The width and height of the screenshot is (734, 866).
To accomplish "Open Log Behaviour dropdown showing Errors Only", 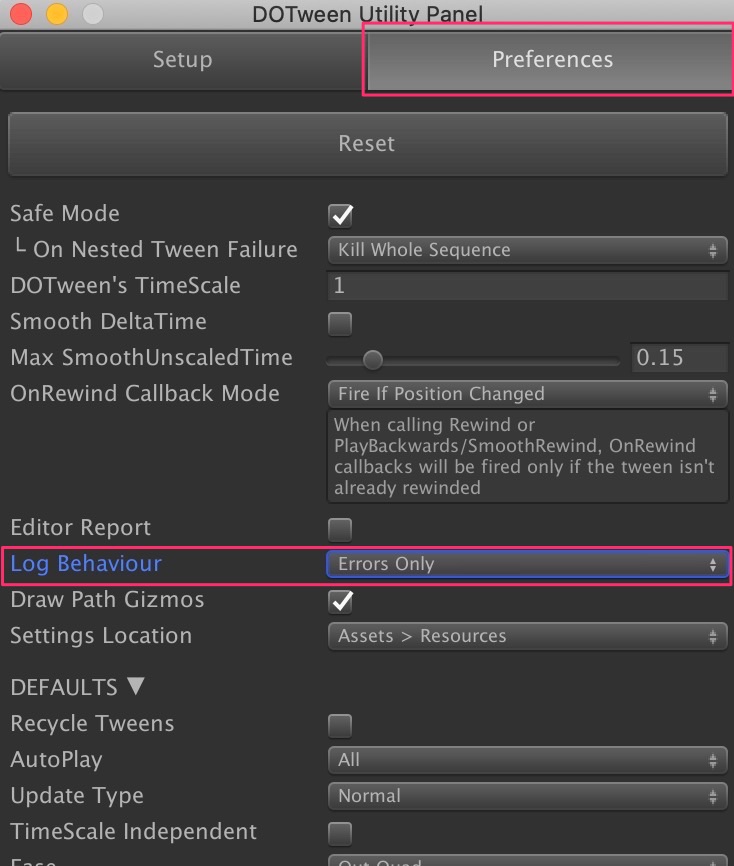I will pos(527,564).
